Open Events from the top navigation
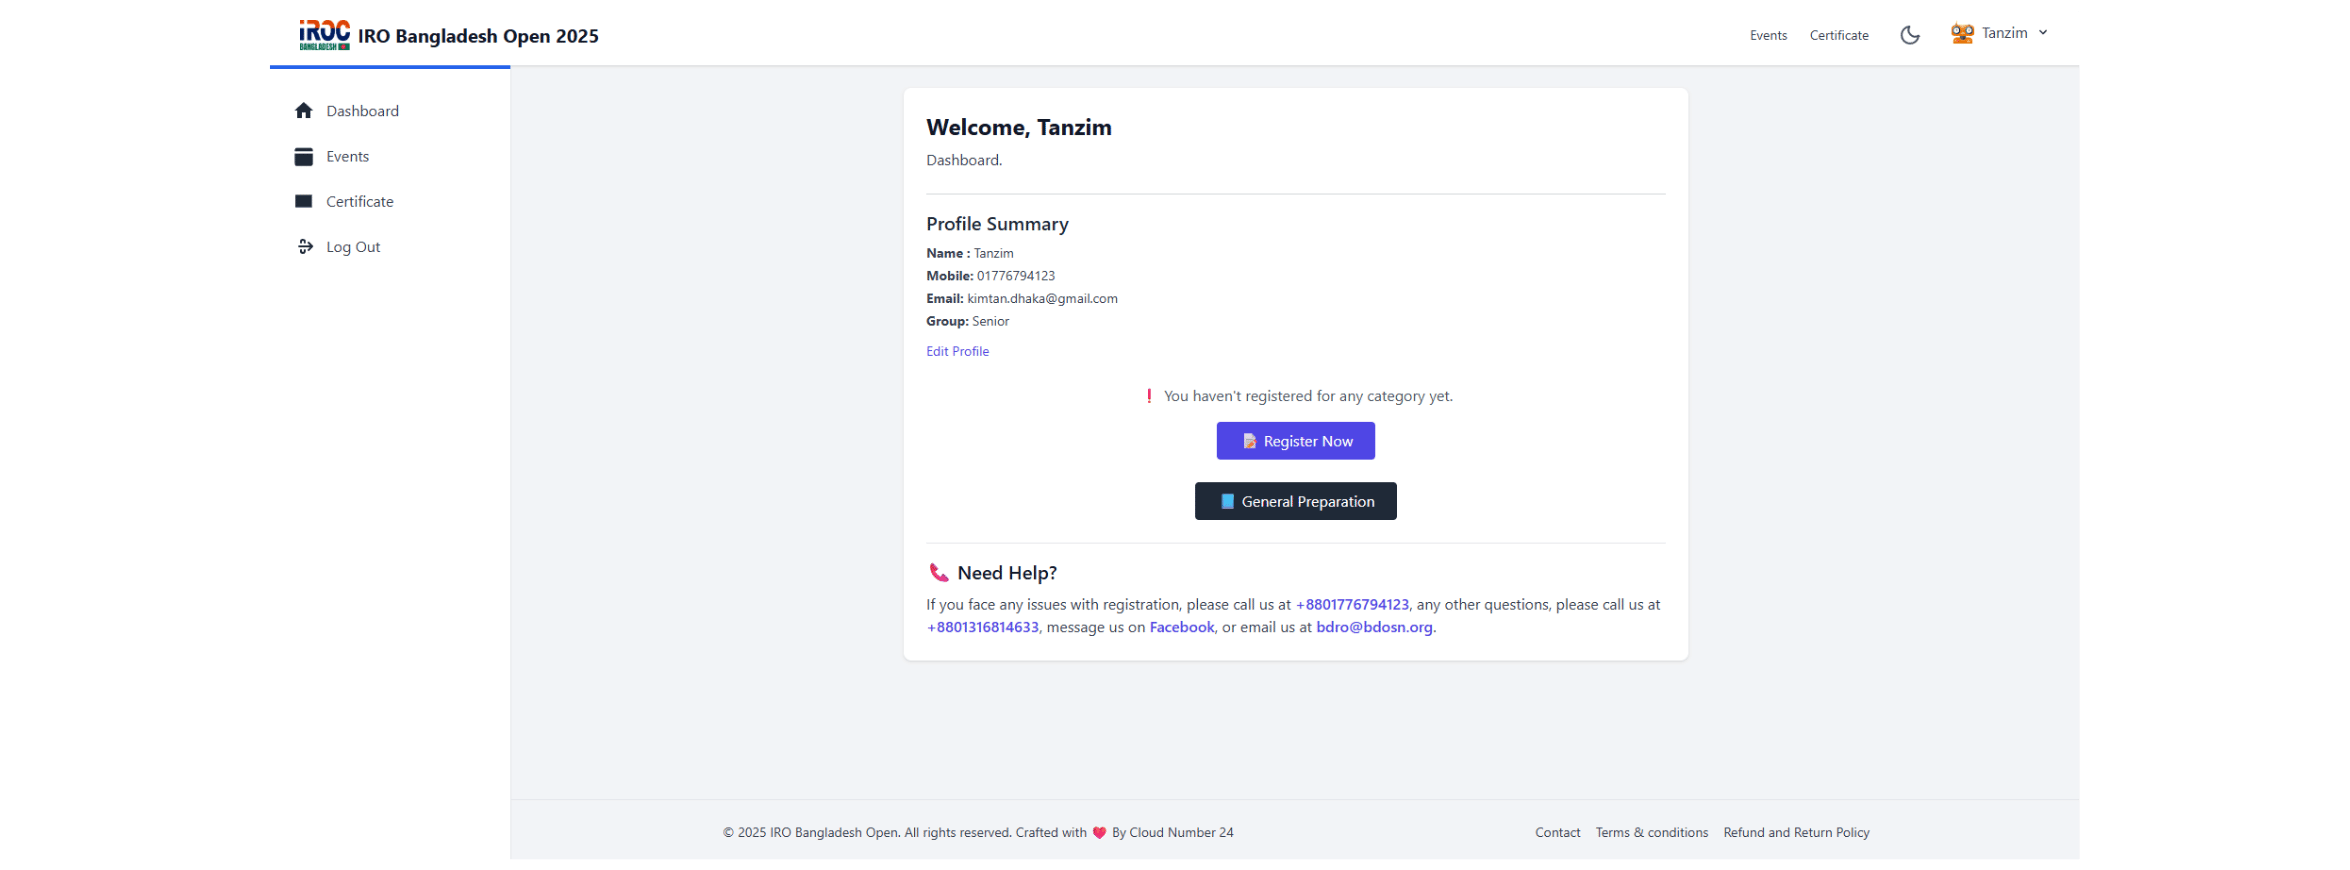This screenshot has height=870, width=2350. [1768, 35]
